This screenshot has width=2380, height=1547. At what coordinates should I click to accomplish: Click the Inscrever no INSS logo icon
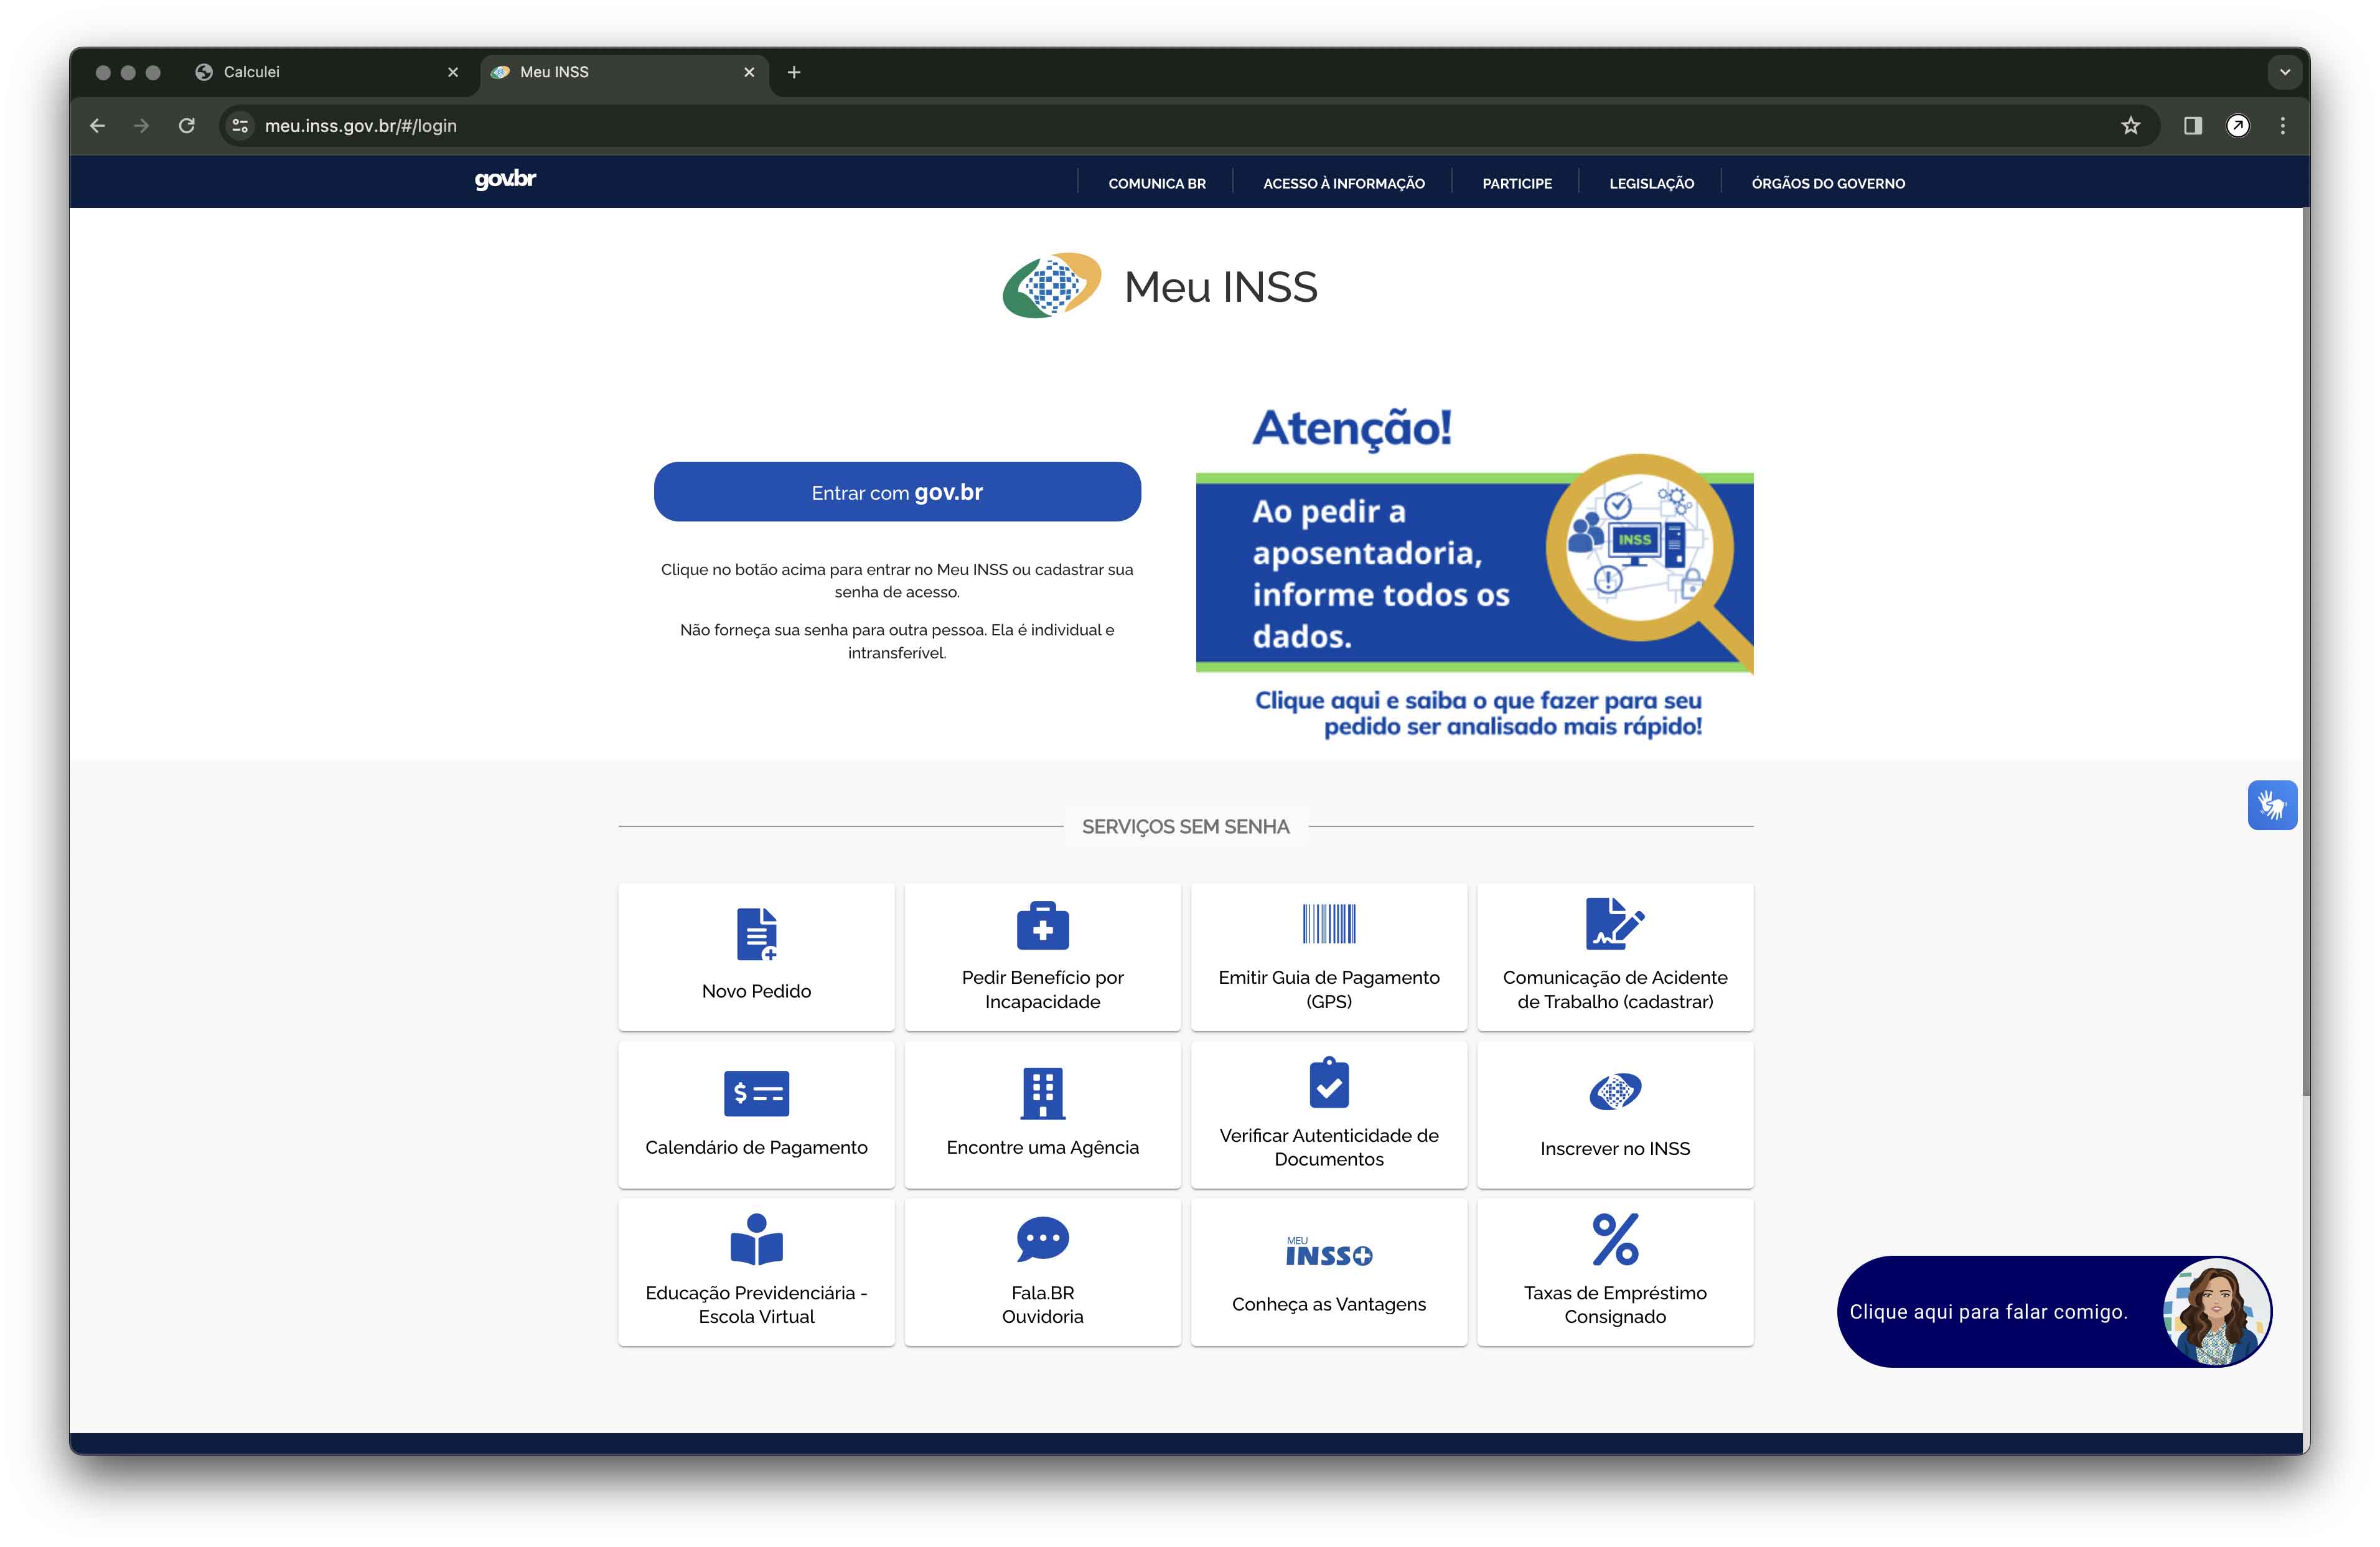[x=1615, y=1091]
